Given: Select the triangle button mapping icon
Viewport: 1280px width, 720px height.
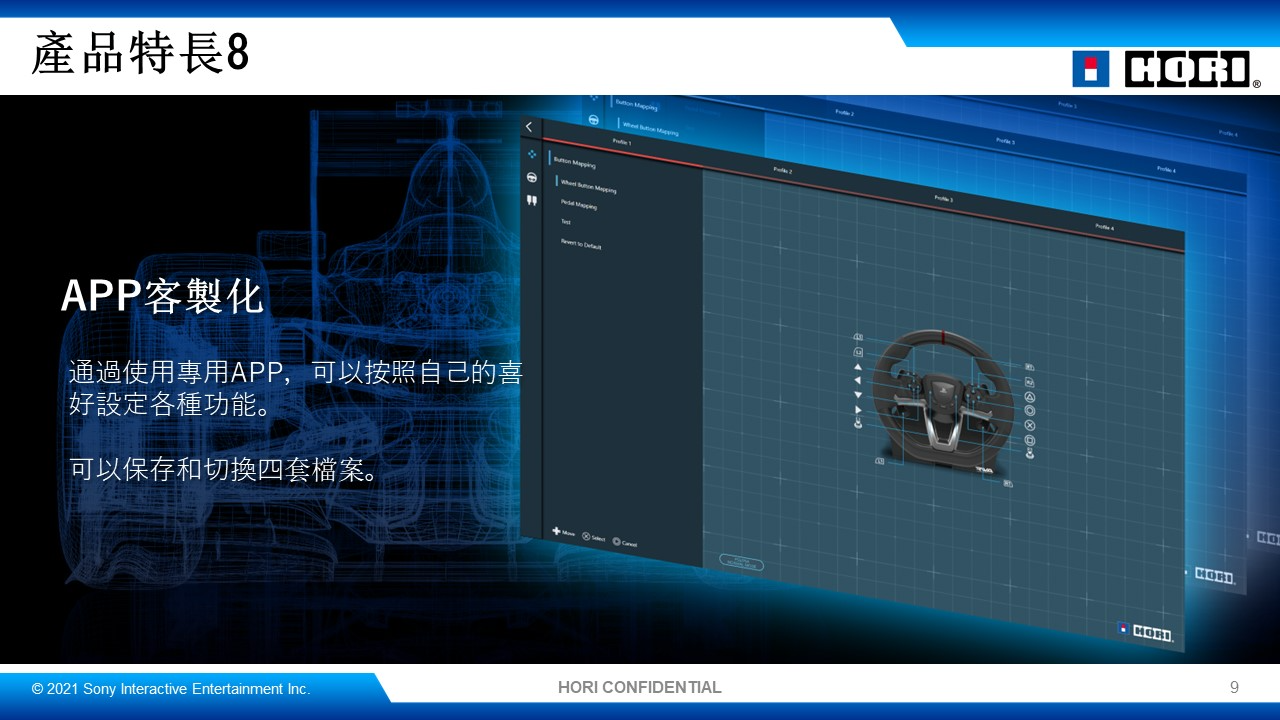Looking at the screenshot, I should [x=1030, y=396].
